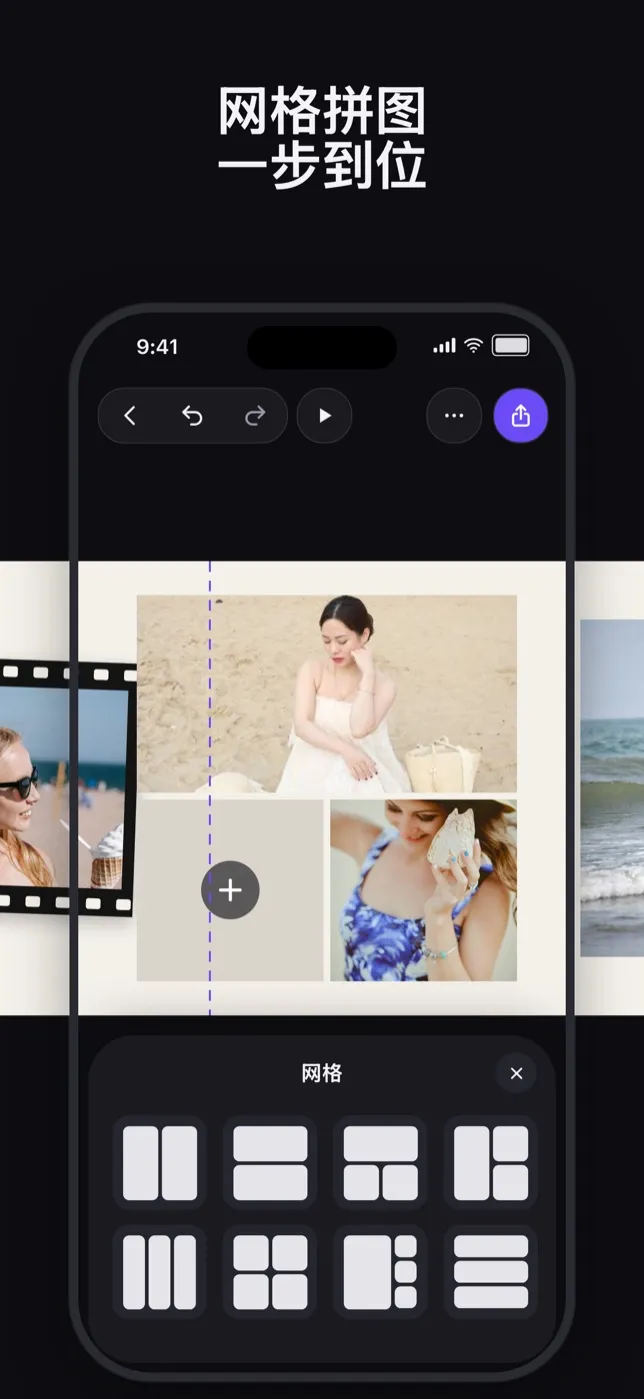Choose layout with tall left and two right cells
This screenshot has height=1399, width=644.
[491, 1163]
